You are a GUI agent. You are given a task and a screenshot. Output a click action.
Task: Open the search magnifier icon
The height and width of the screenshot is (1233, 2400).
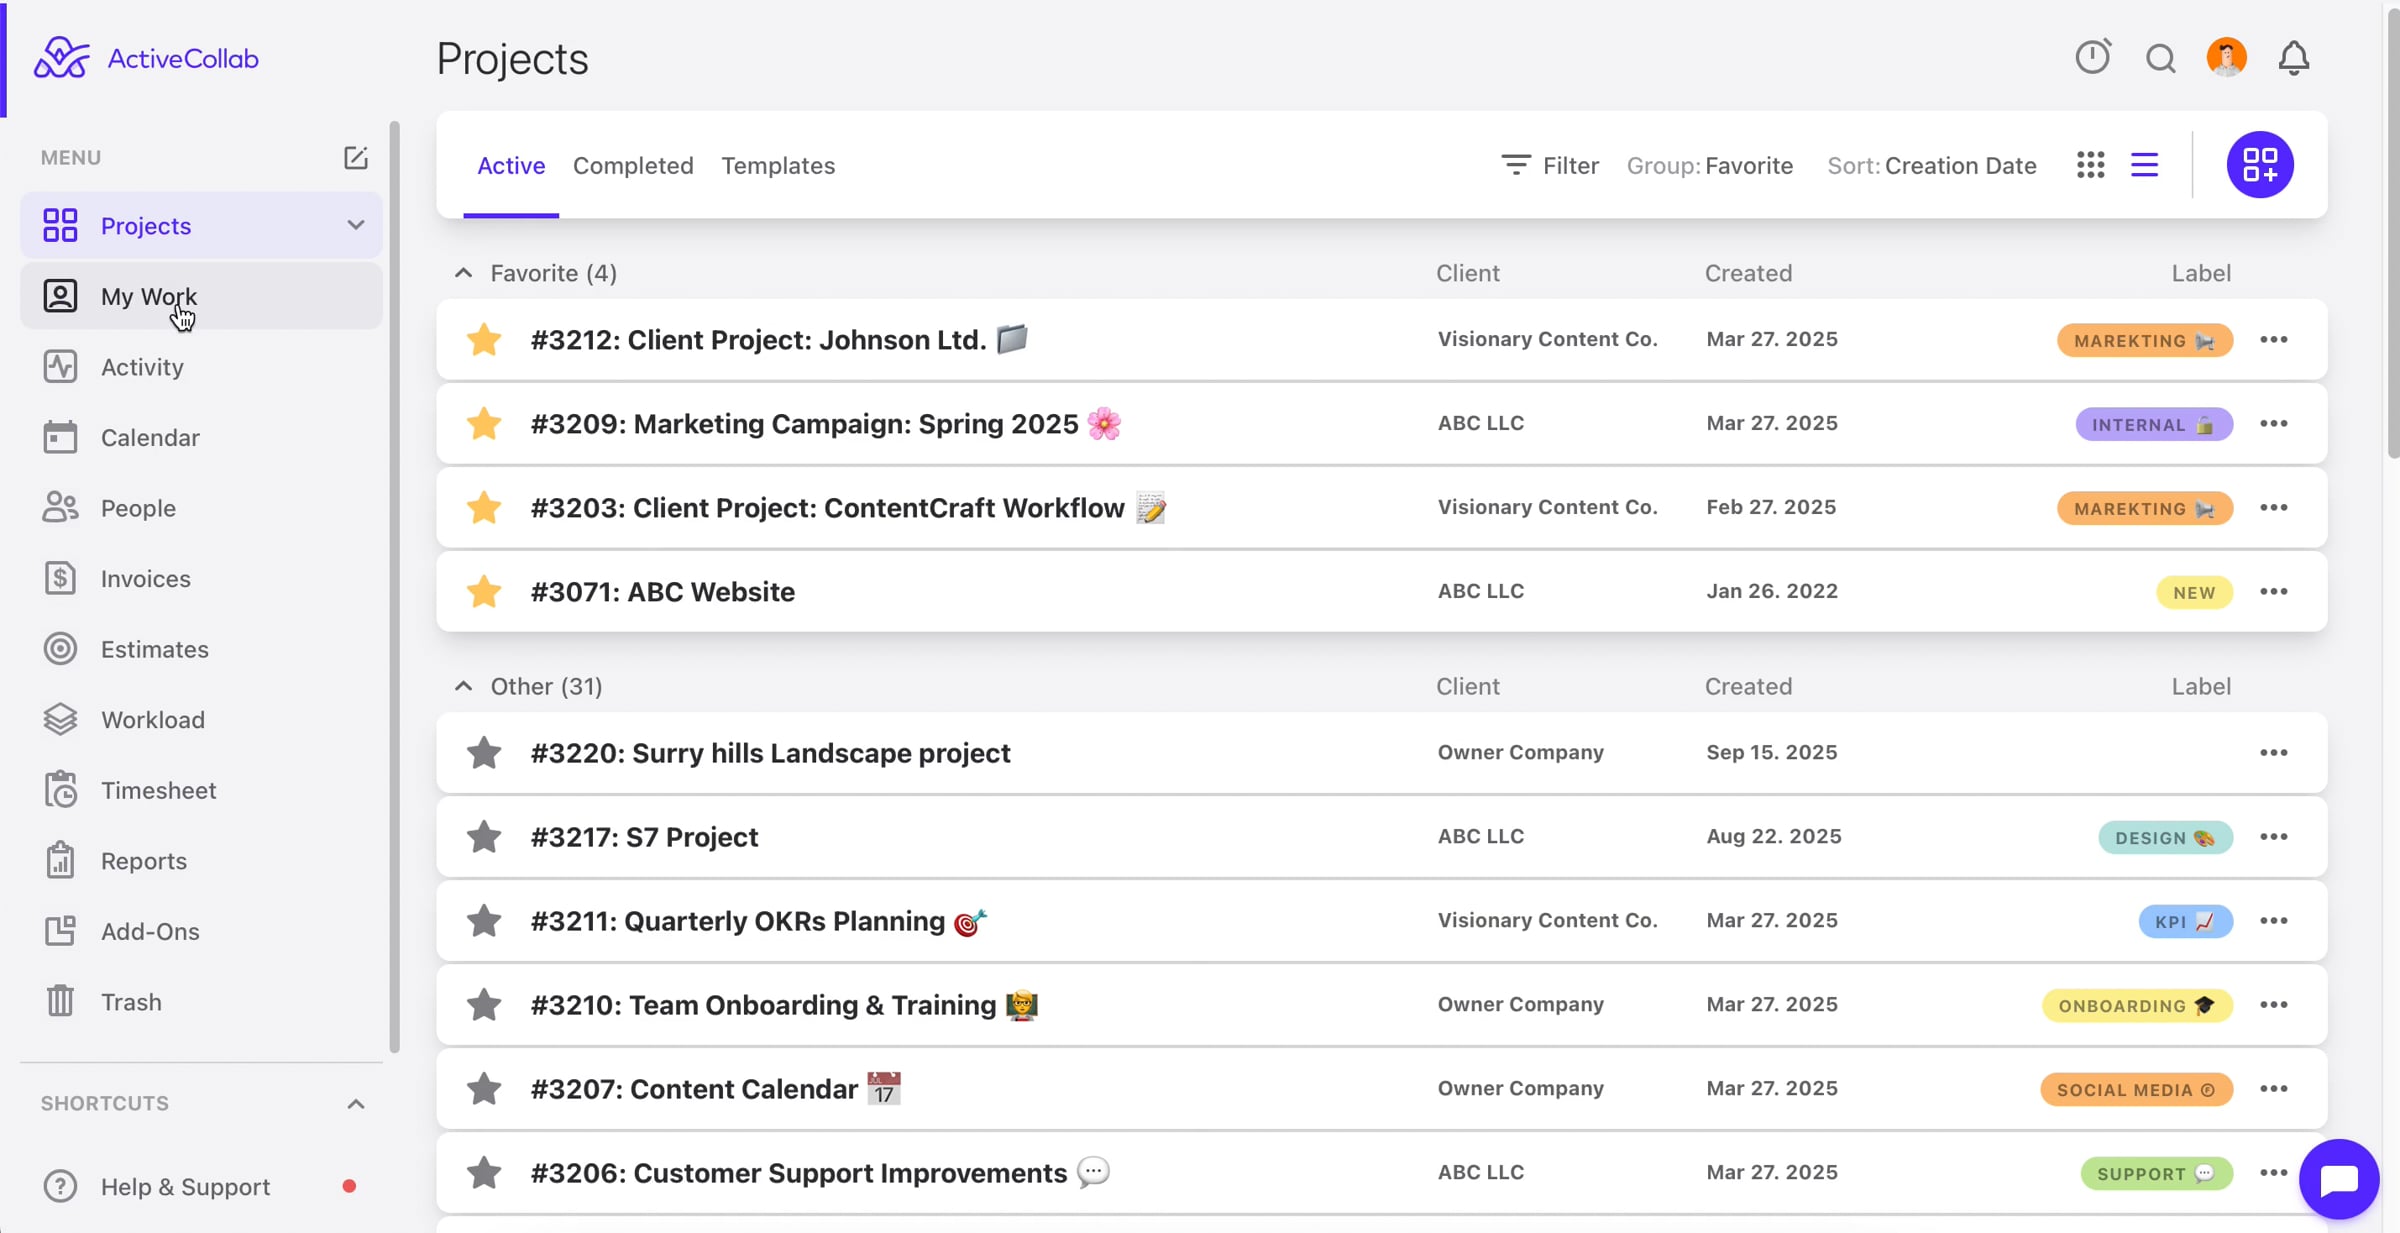coord(2160,58)
